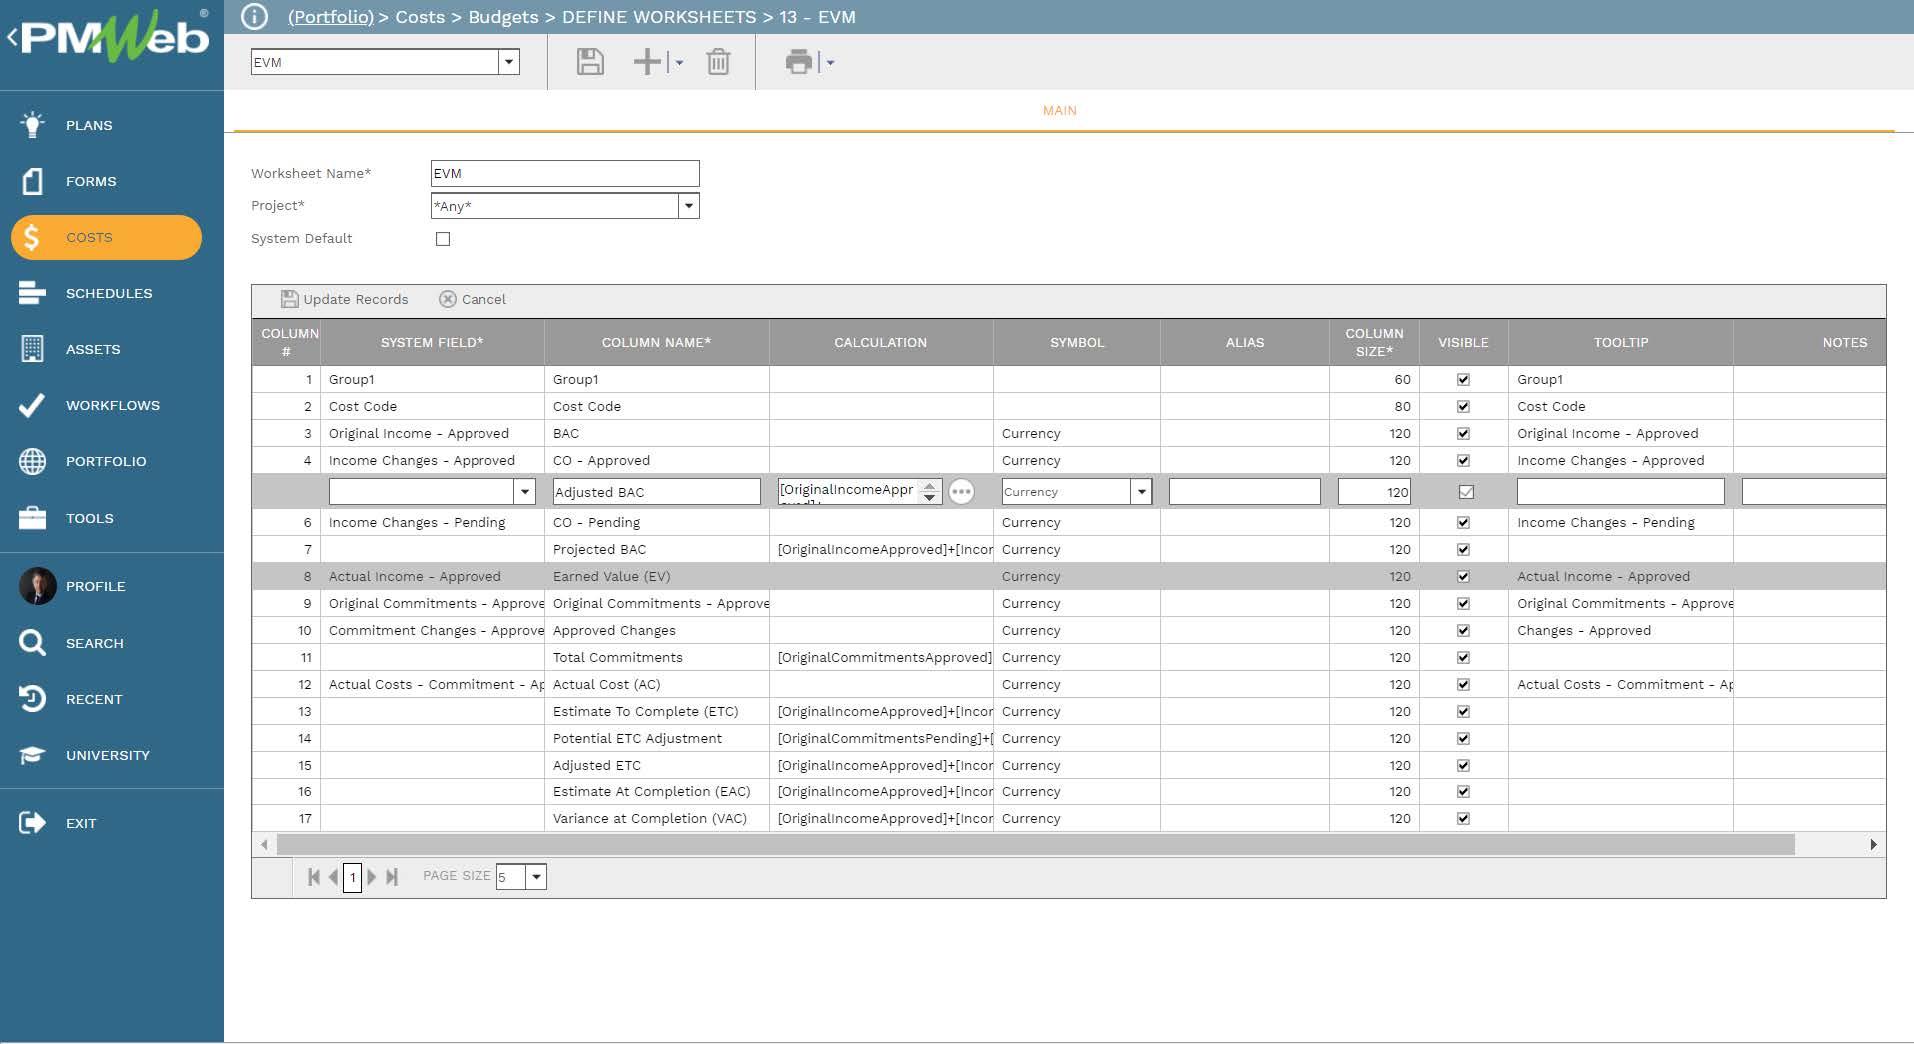Go to next page of grid
The width and height of the screenshot is (1914, 1044).
pyautogui.click(x=372, y=877)
